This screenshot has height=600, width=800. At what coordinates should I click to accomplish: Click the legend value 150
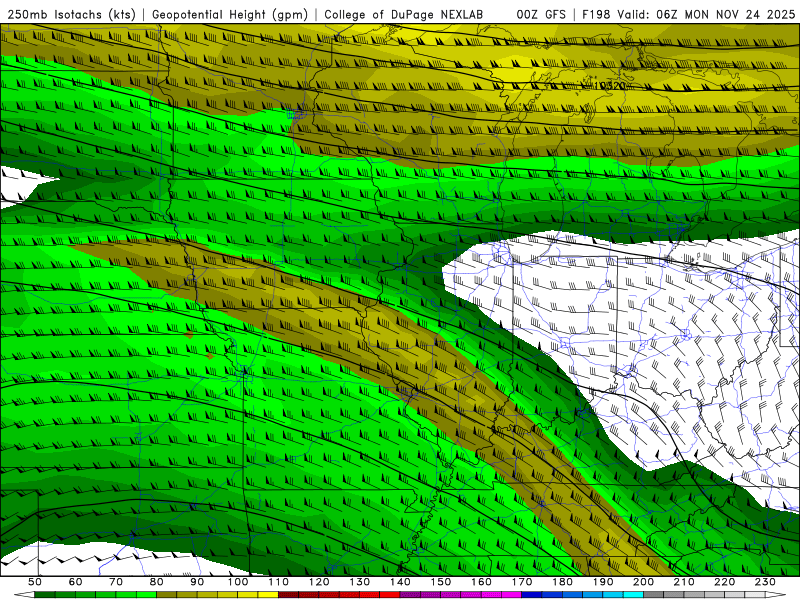(x=441, y=582)
